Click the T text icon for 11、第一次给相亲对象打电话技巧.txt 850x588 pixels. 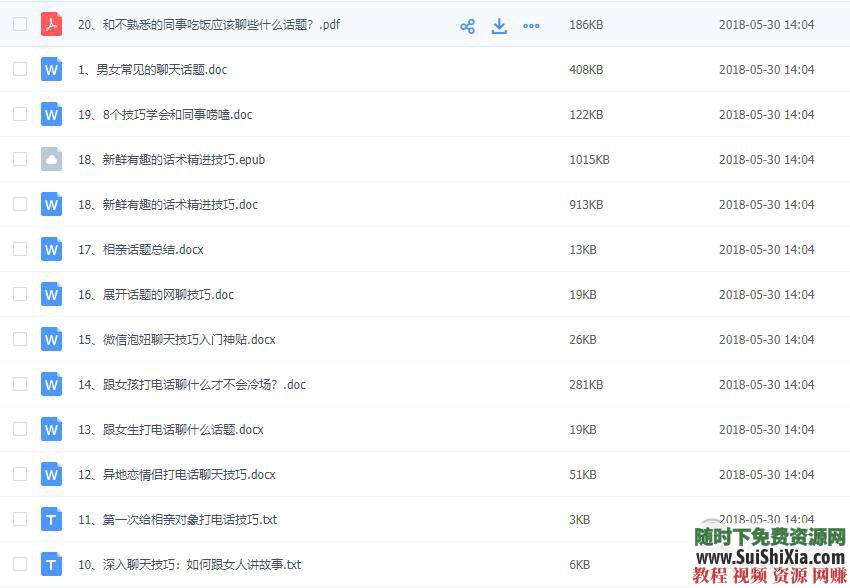[51, 519]
